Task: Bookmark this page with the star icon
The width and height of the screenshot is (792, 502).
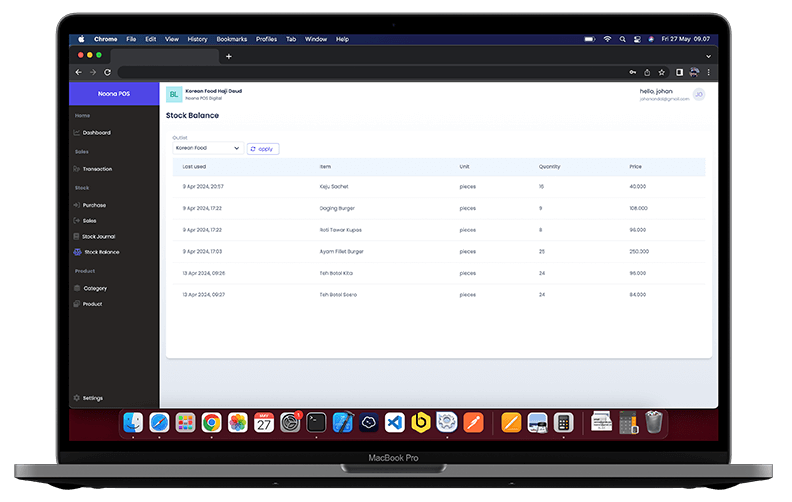Action: [661, 72]
